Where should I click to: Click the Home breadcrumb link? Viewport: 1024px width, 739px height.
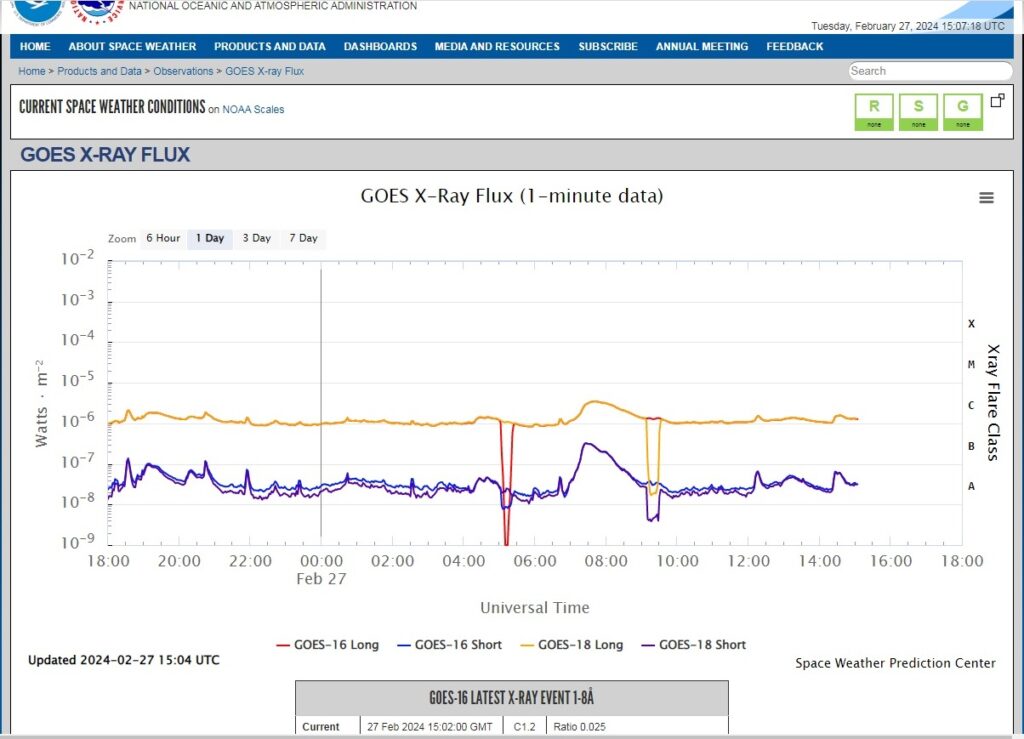[31, 71]
